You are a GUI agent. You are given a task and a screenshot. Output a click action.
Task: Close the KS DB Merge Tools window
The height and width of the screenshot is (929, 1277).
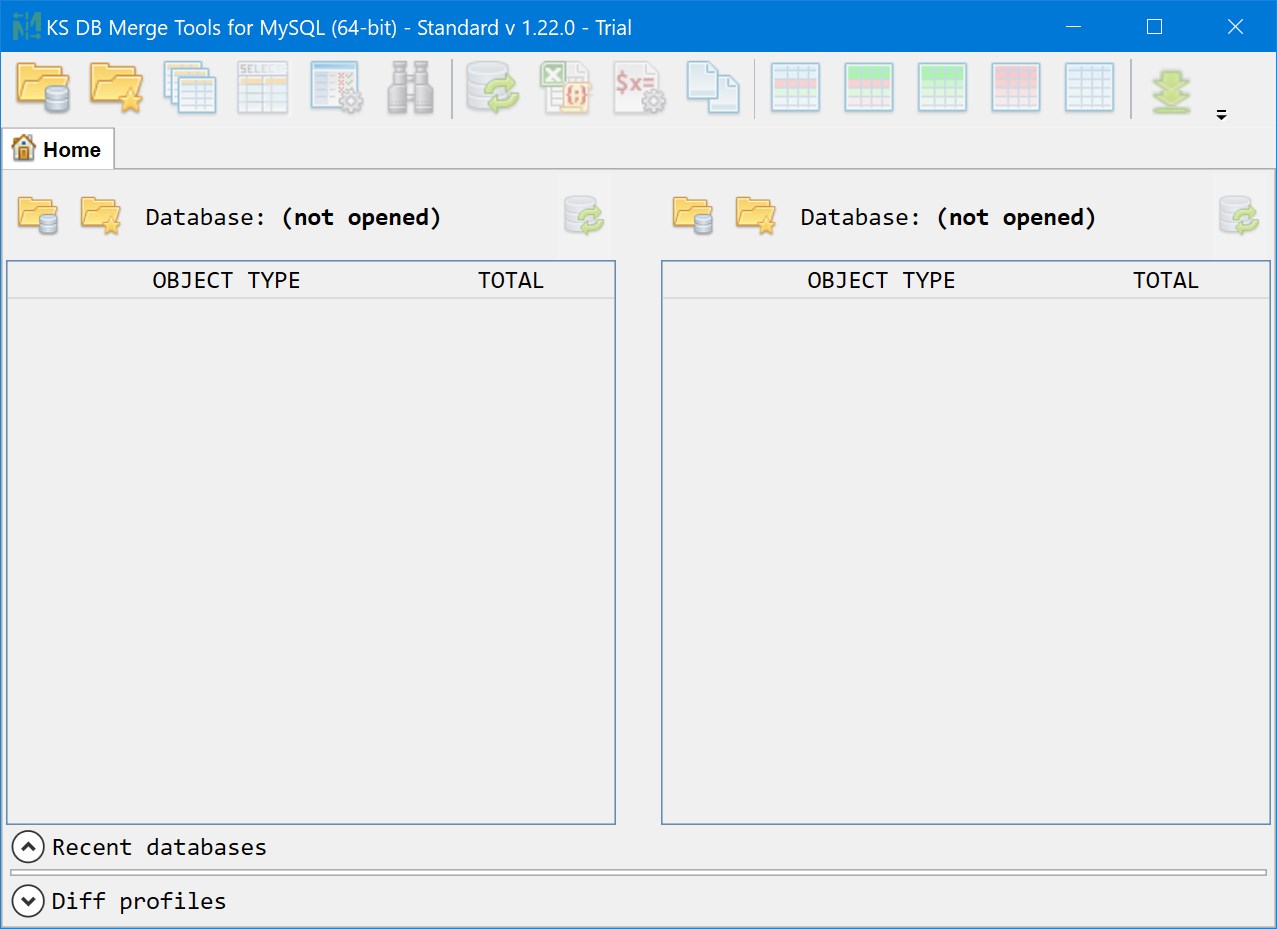click(x=1235, y=27)
